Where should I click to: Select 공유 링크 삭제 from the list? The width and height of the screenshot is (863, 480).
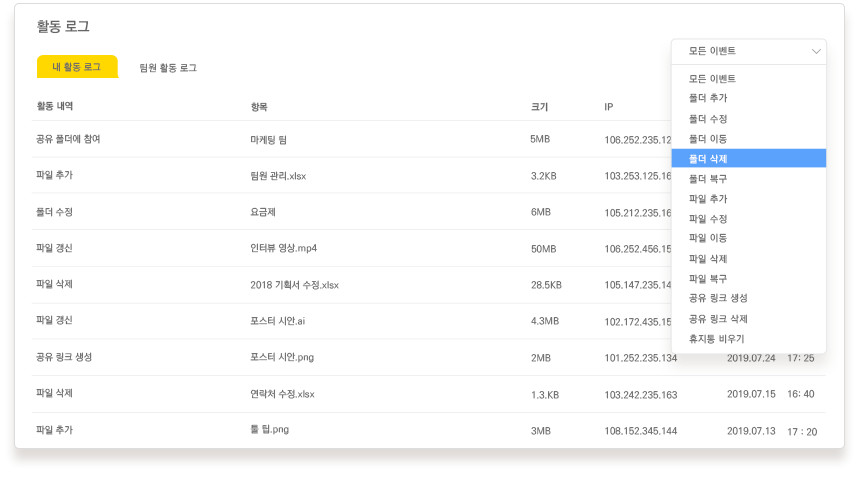tap(718, 318)
